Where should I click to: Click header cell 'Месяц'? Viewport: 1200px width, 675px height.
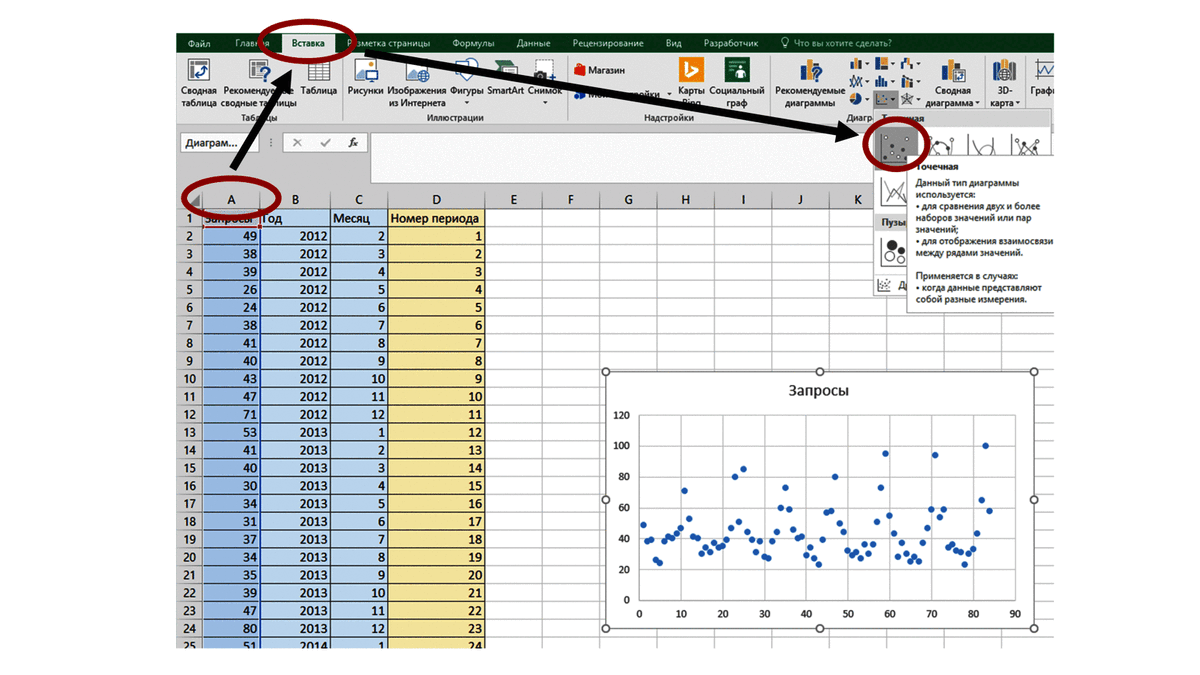358,218
